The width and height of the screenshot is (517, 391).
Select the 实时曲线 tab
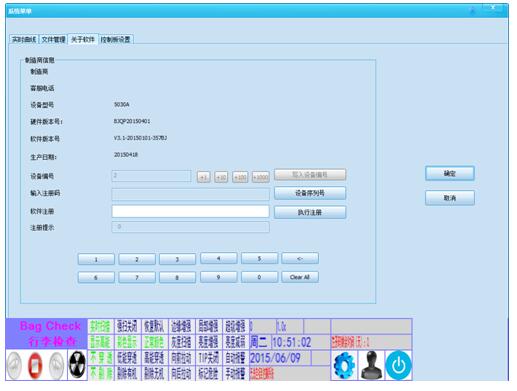[x=24, y=39]
